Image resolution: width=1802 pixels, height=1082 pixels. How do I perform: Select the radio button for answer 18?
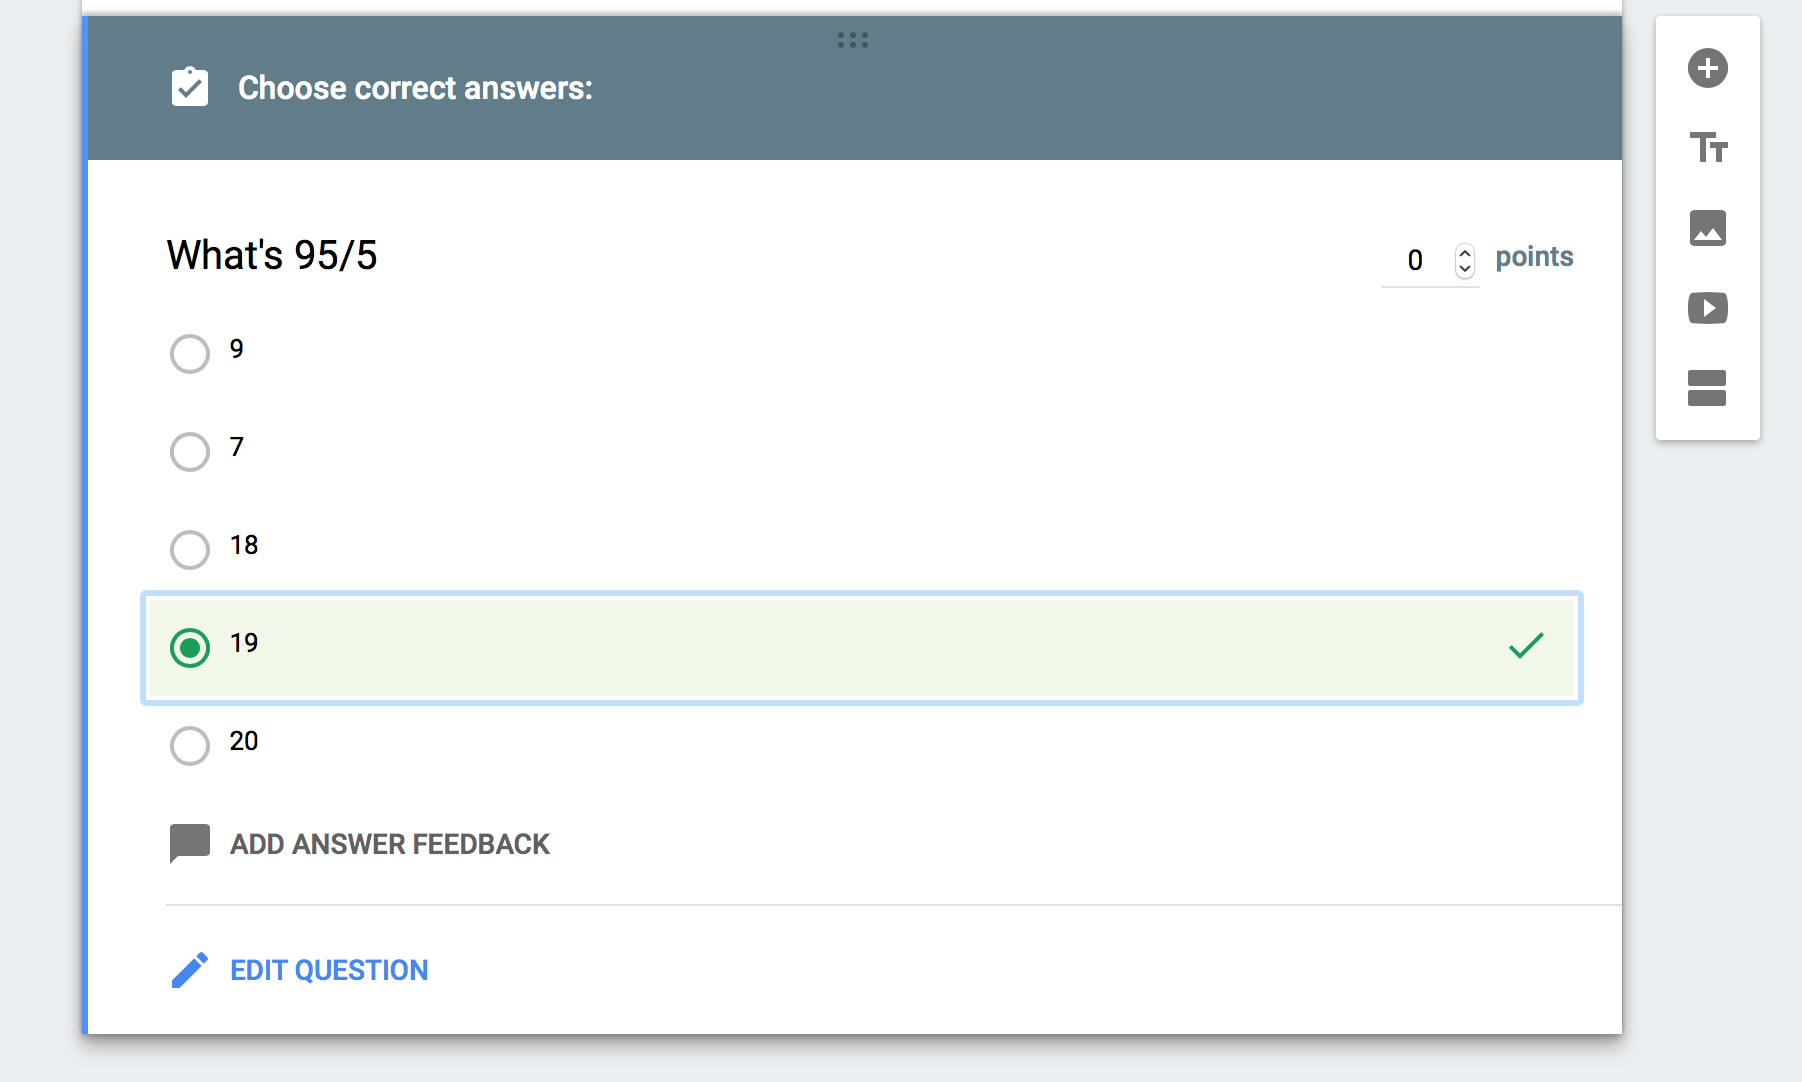click(x=190, y=549)
